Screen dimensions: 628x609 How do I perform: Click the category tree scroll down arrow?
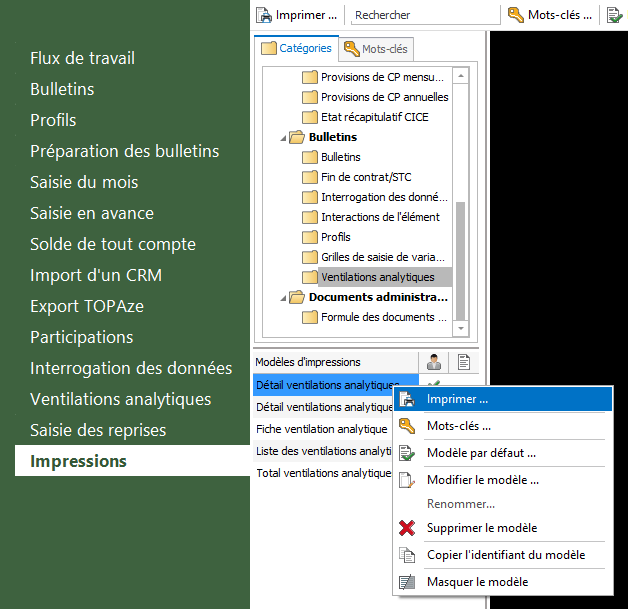461,329
